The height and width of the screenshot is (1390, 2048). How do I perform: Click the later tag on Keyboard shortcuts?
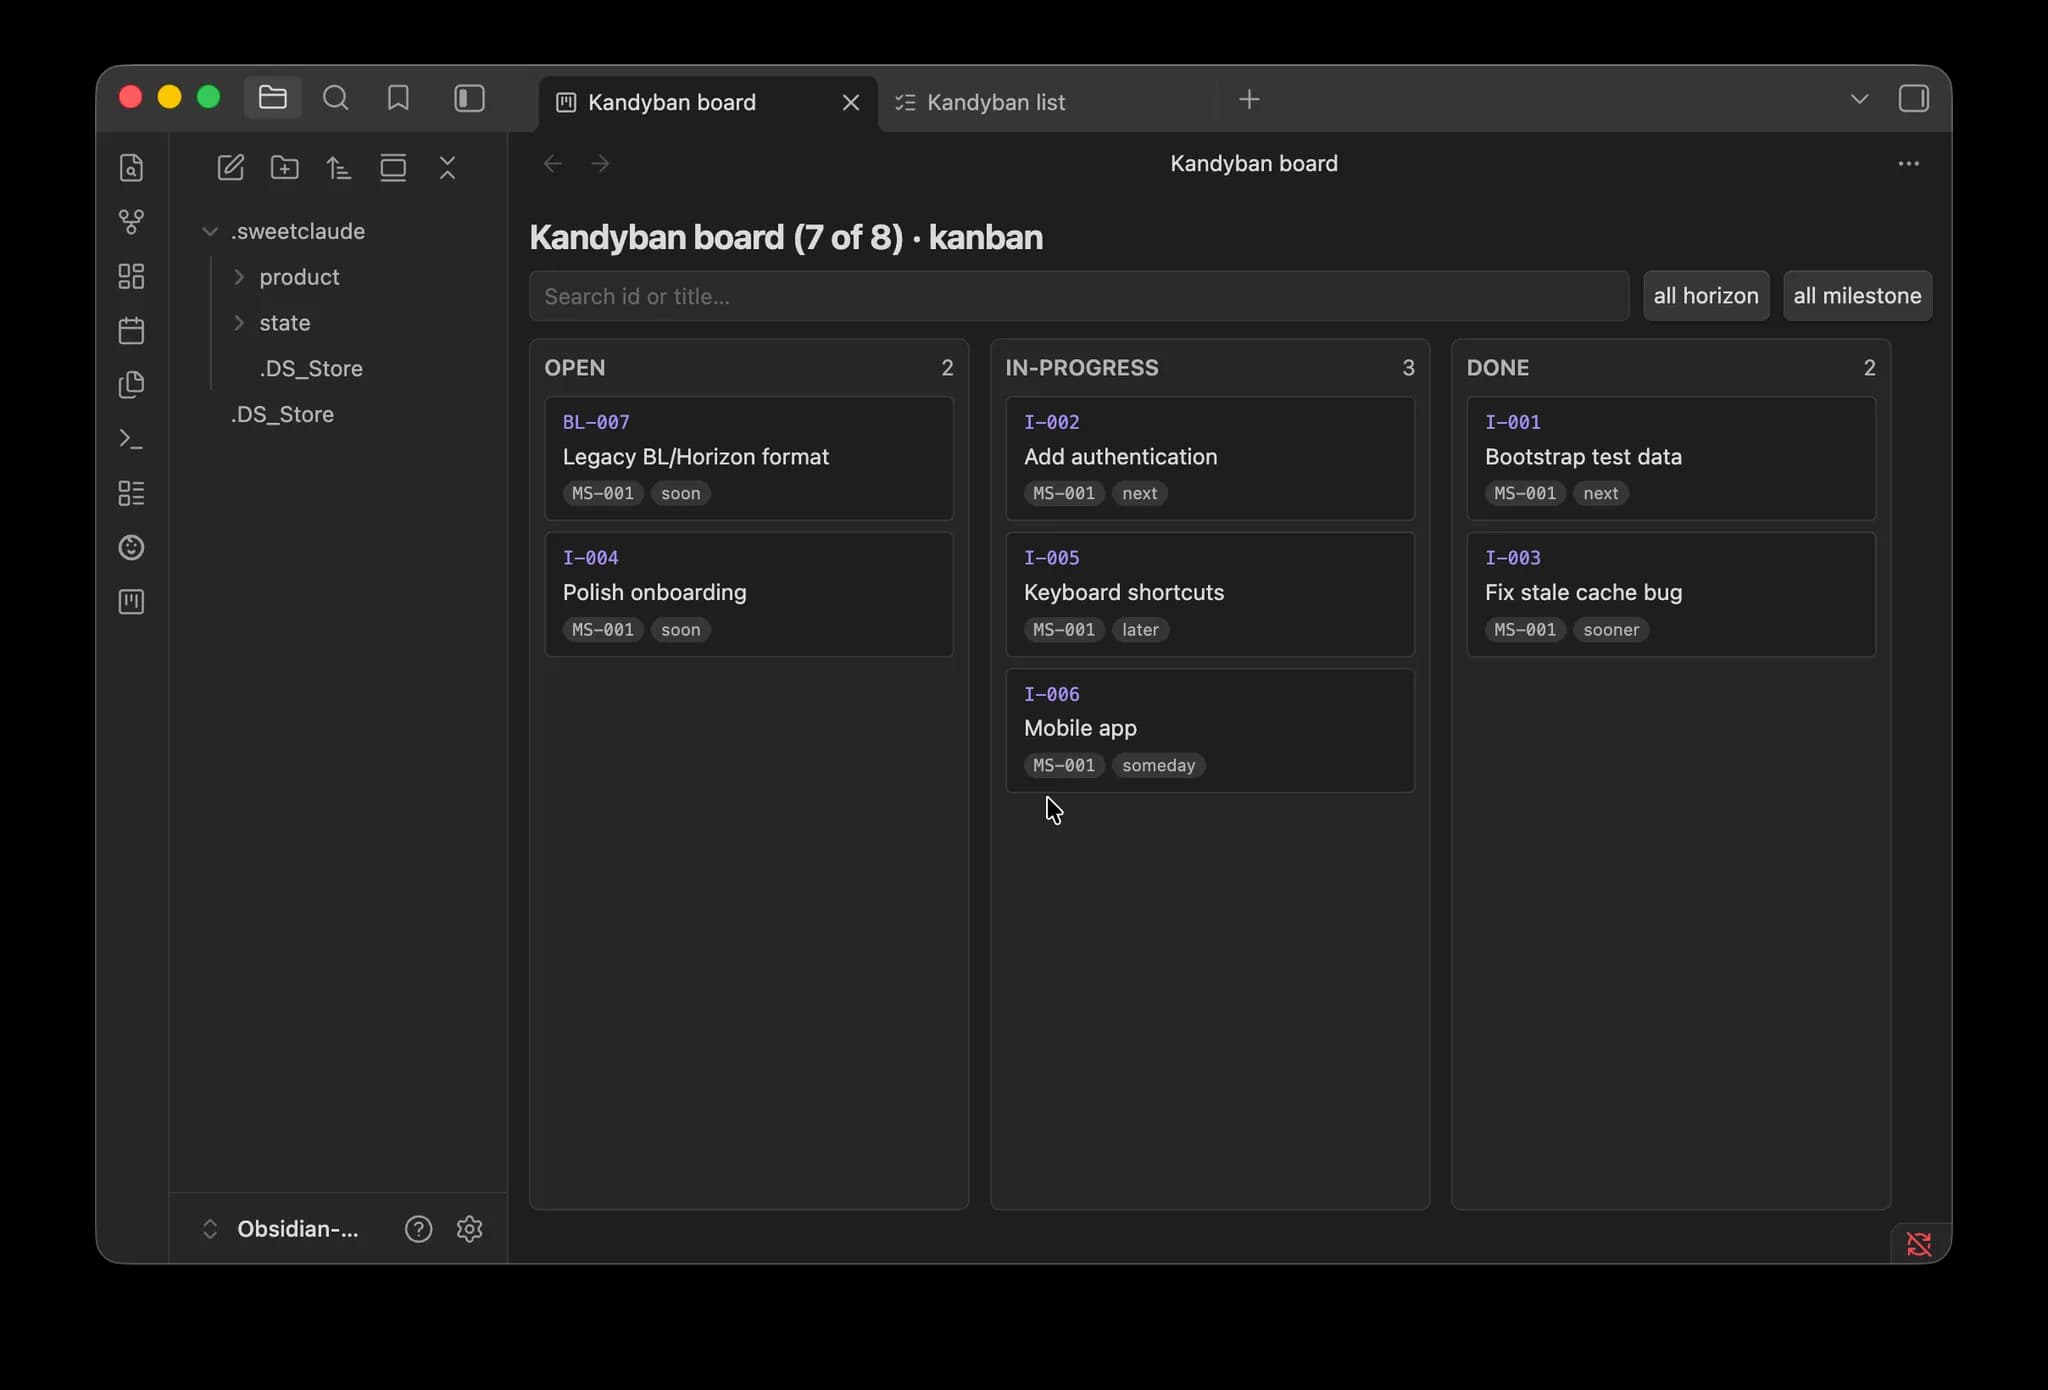tap(1140, 630)
